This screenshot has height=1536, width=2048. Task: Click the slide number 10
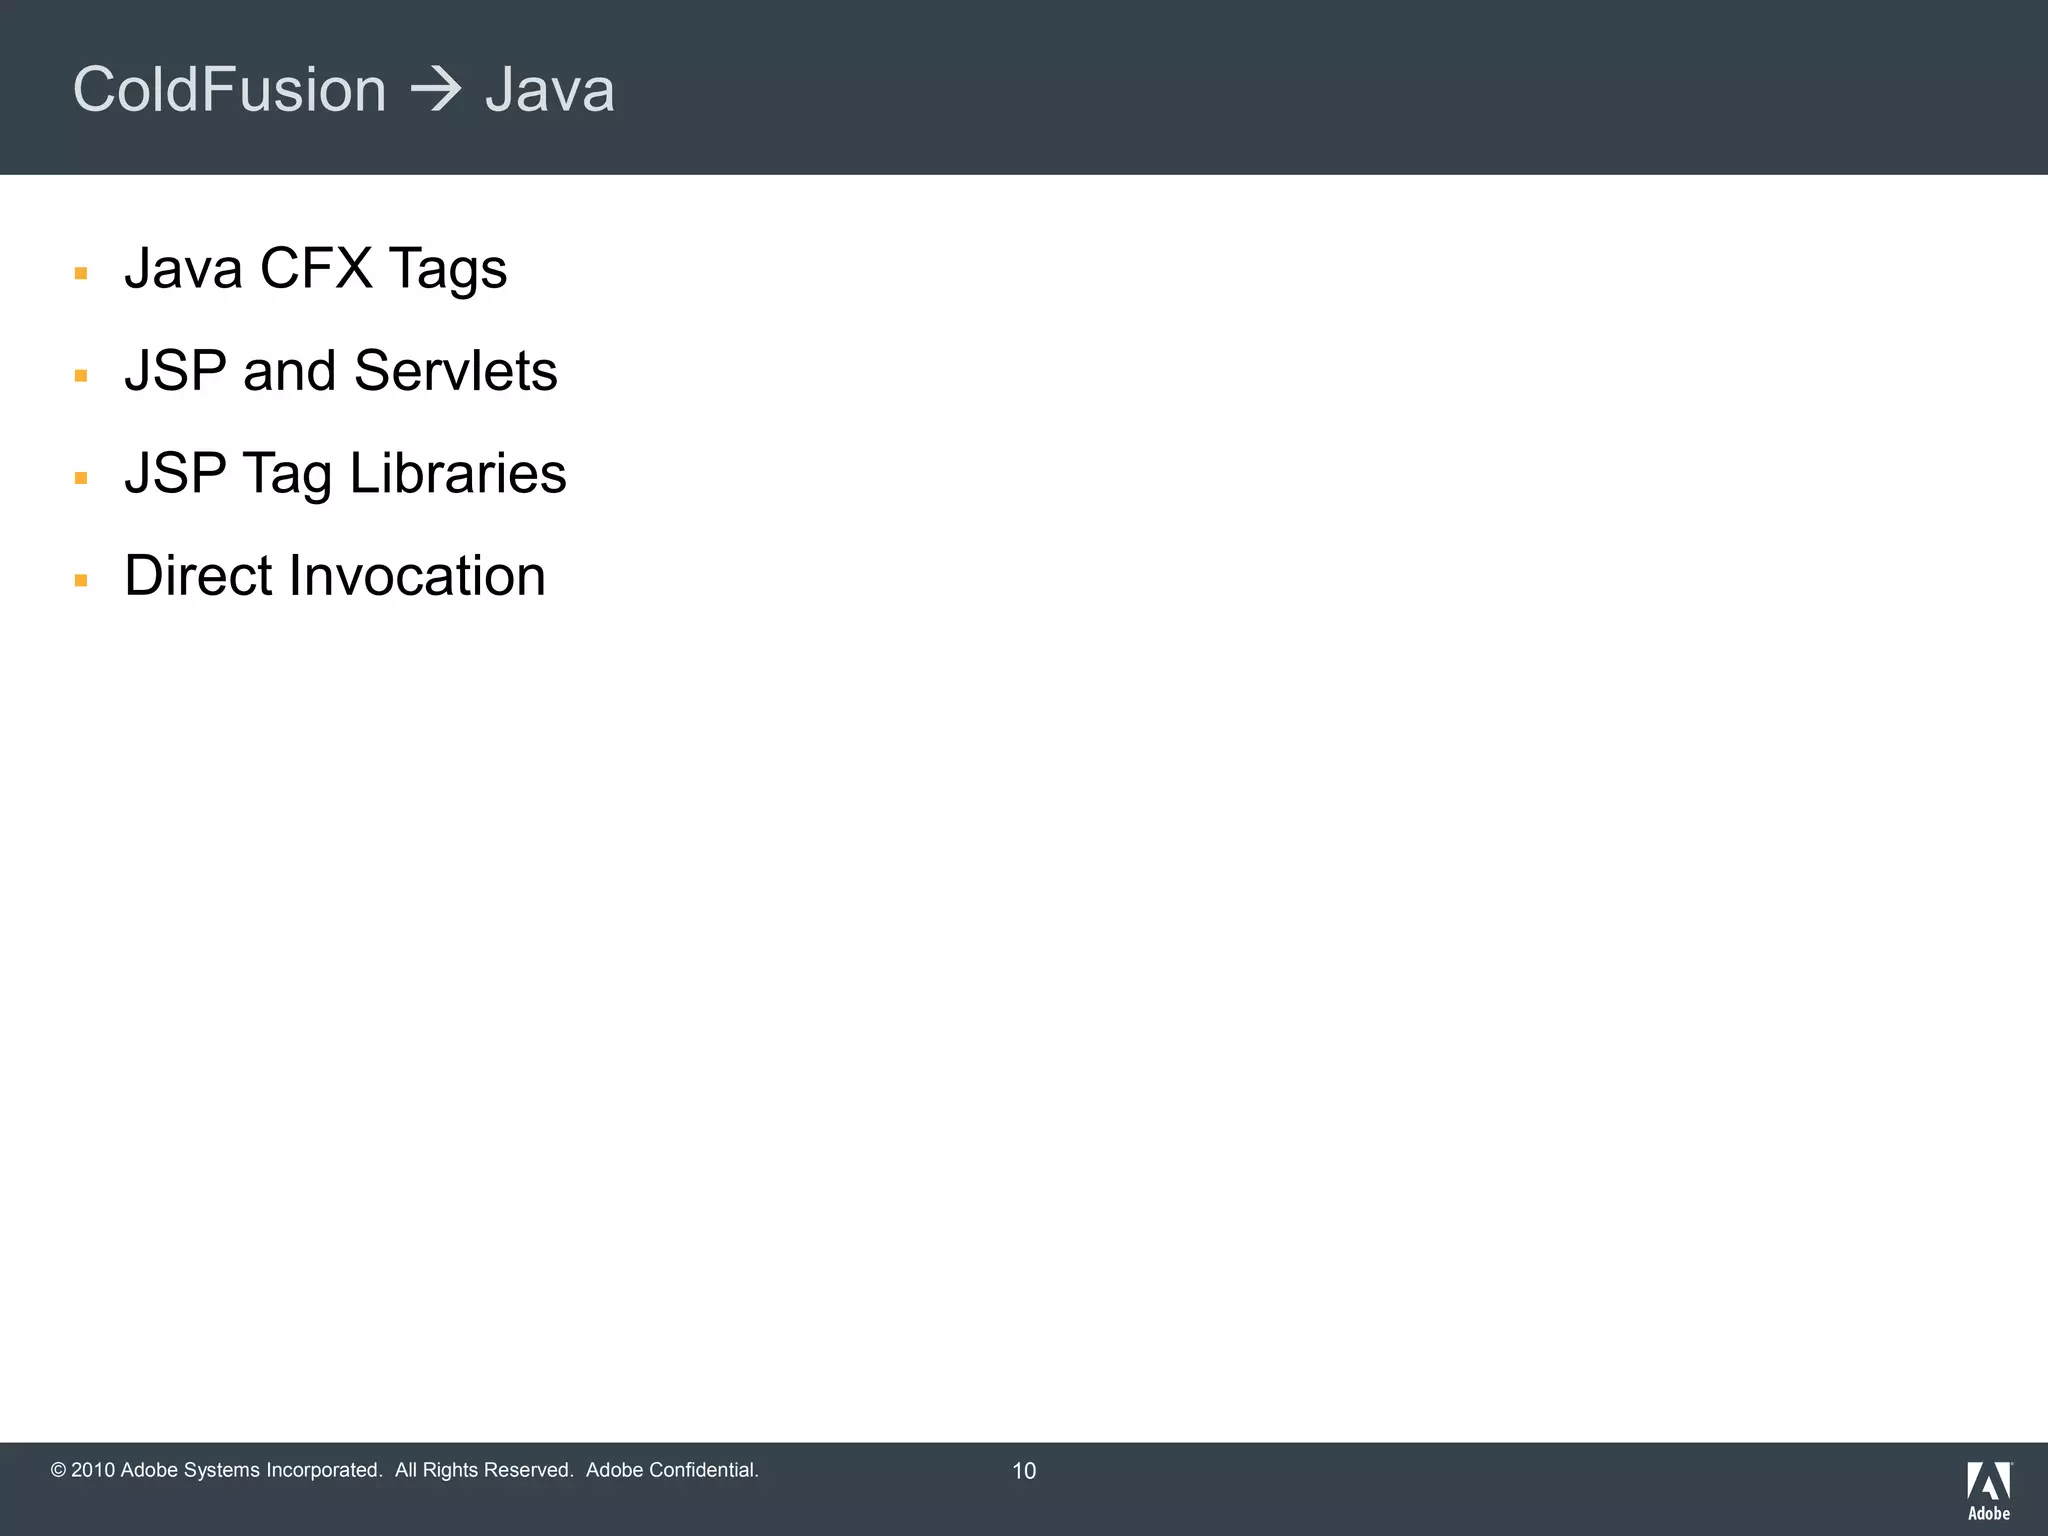1024,1471
